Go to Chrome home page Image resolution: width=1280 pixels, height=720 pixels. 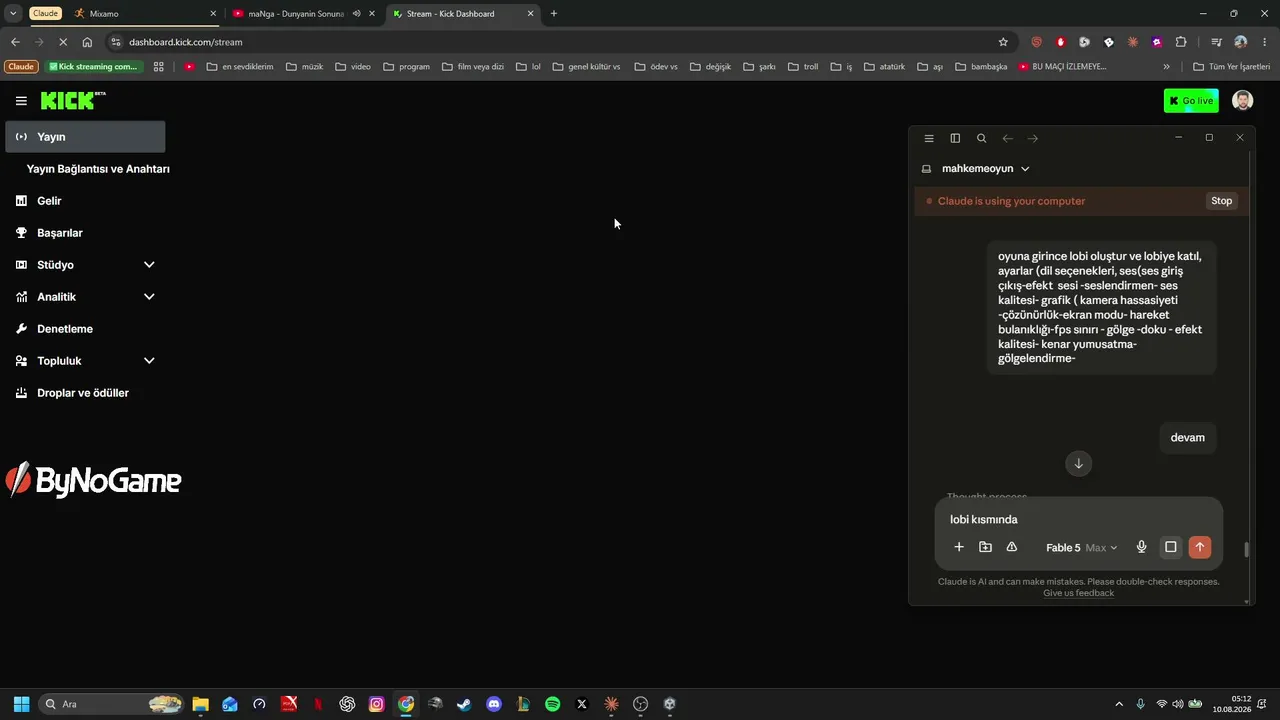coord(87,42)
